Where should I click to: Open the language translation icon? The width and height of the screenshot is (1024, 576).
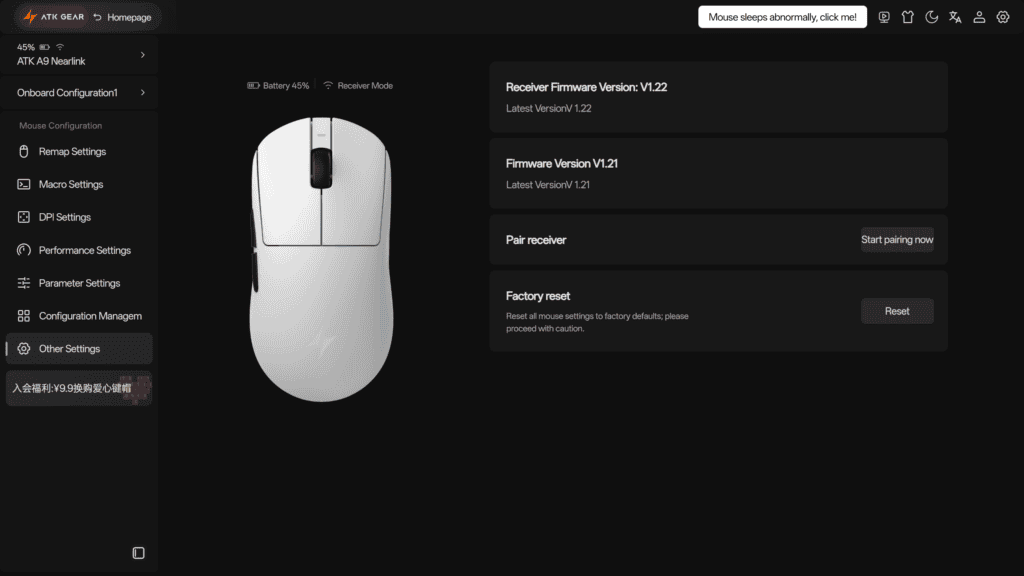point(955,17)
